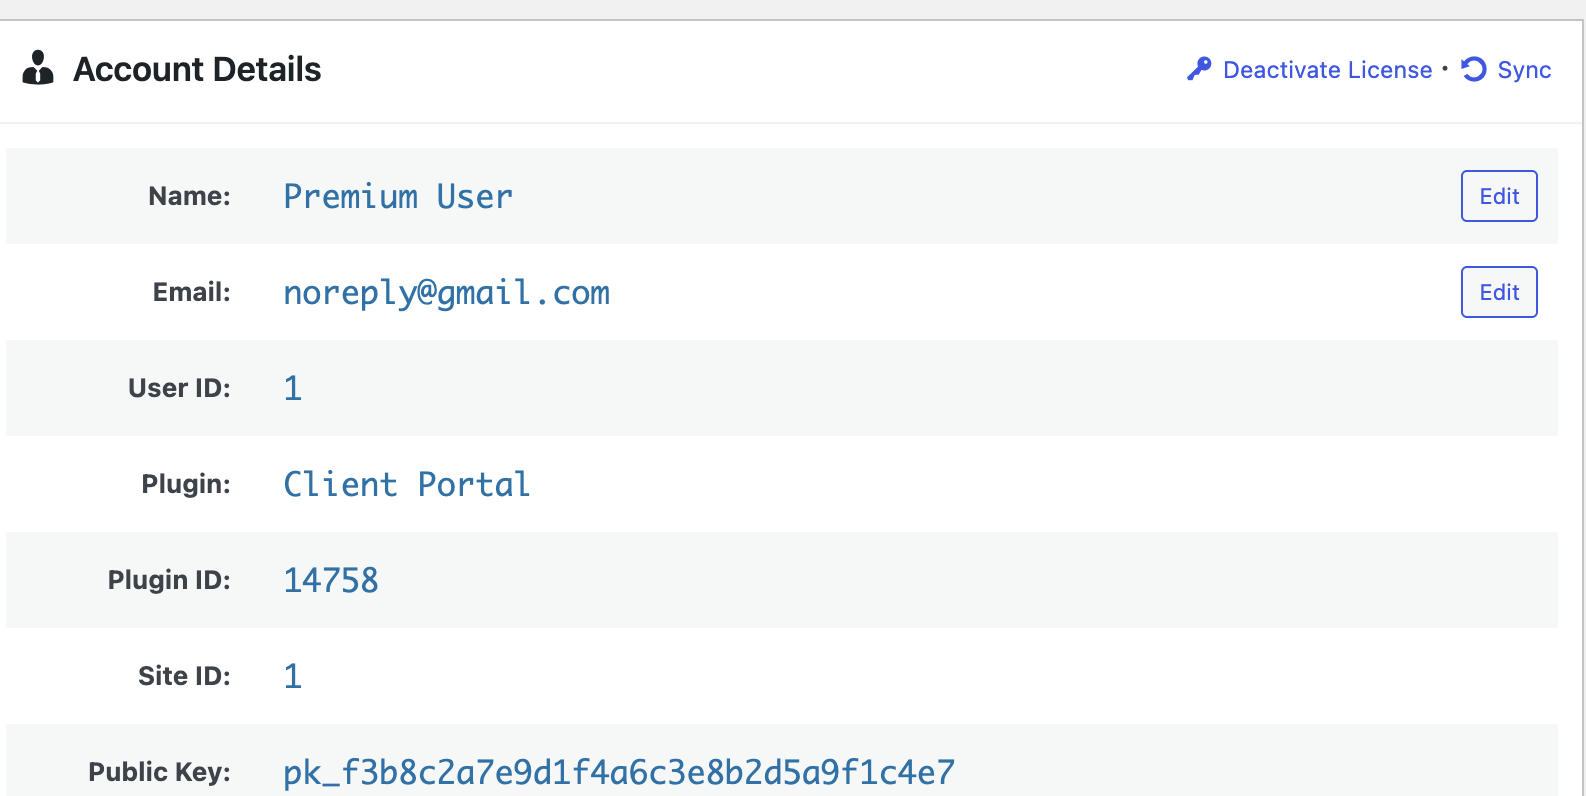Click the User ID: label

point(179,388)
